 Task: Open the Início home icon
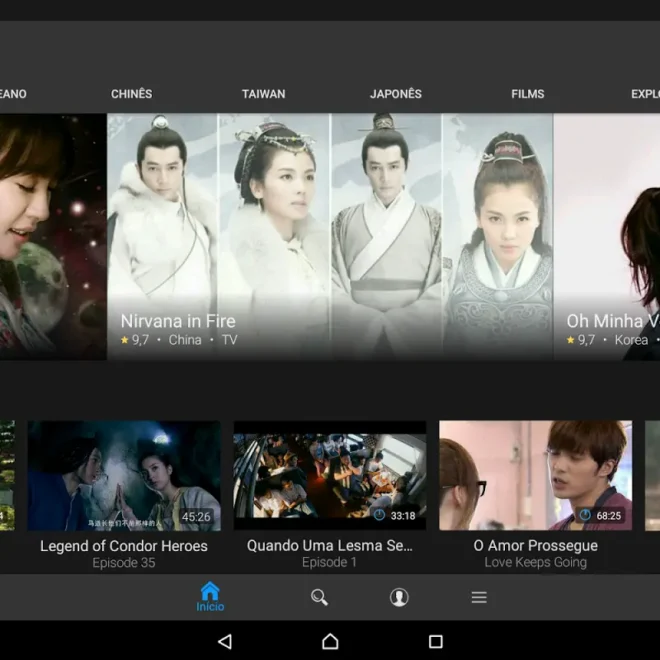(x=210, y=596)
